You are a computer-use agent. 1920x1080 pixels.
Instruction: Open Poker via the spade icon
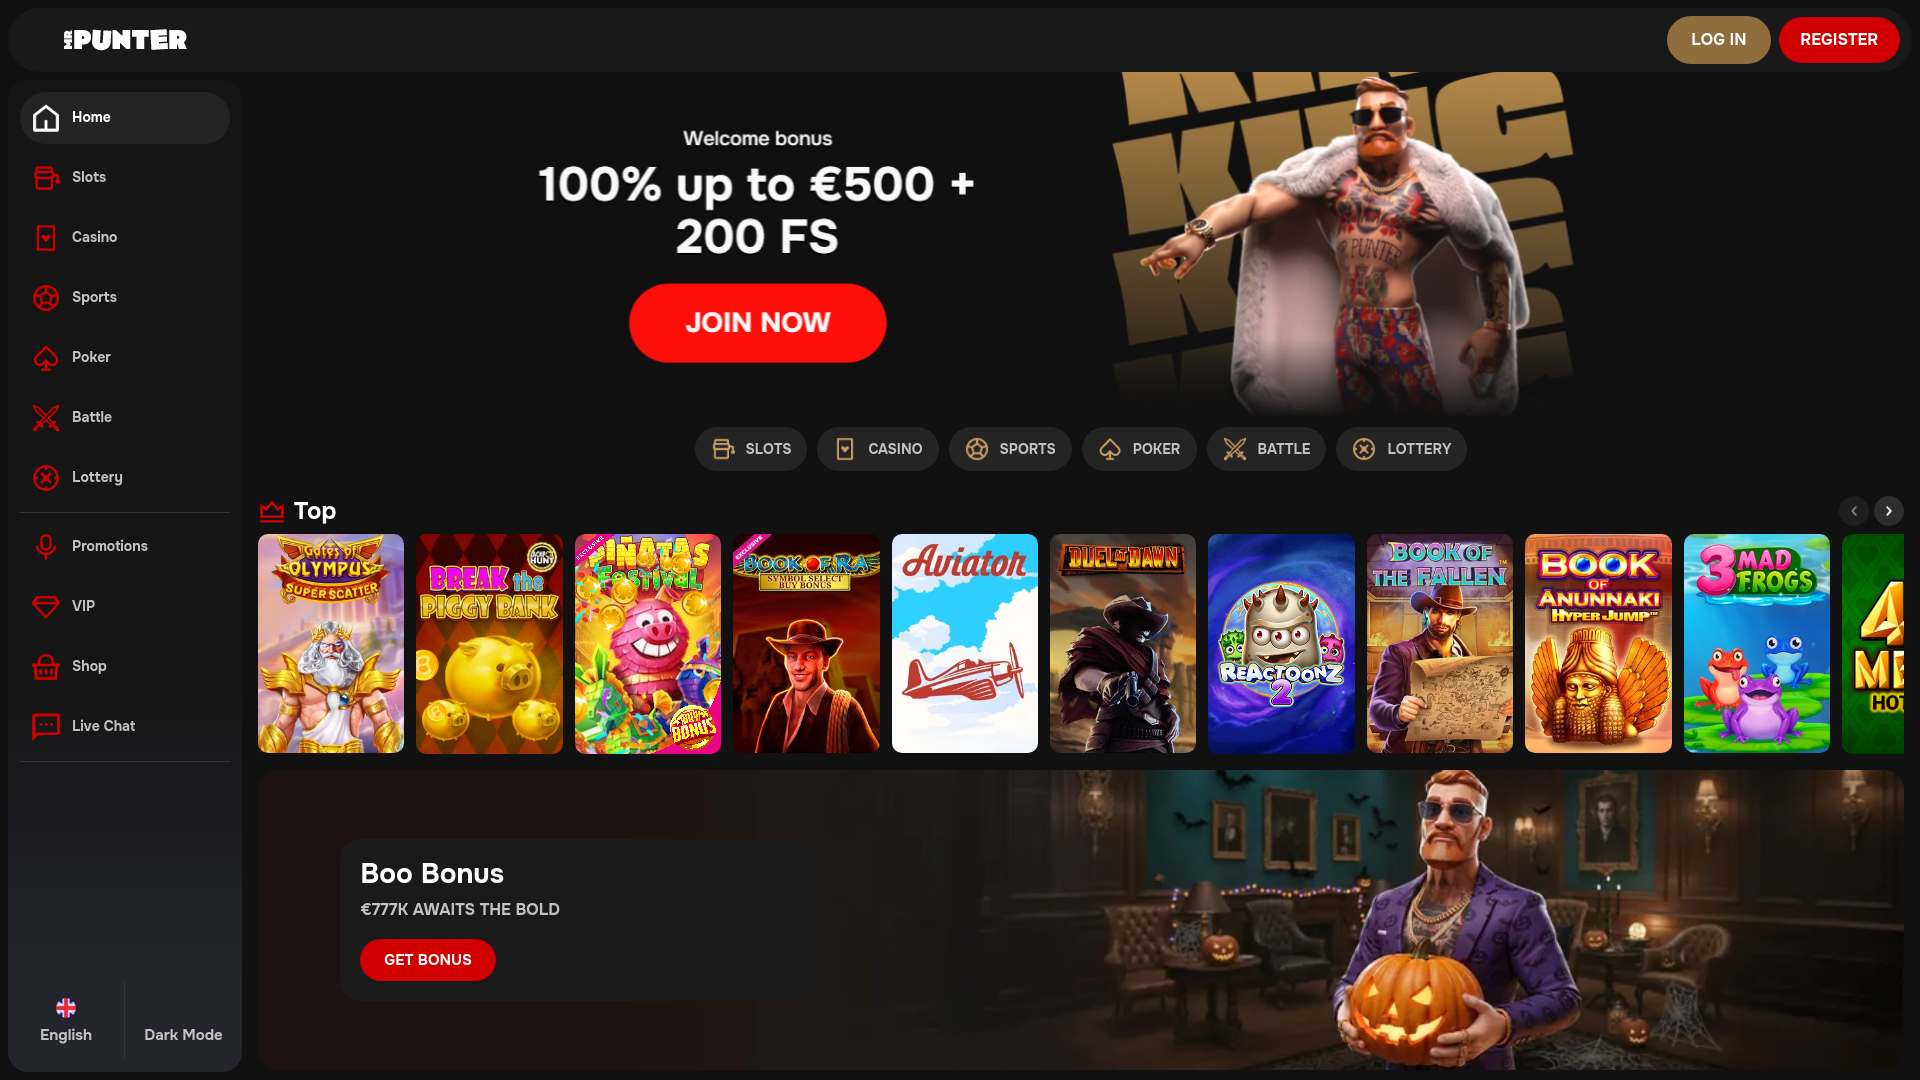pos(46,357)
